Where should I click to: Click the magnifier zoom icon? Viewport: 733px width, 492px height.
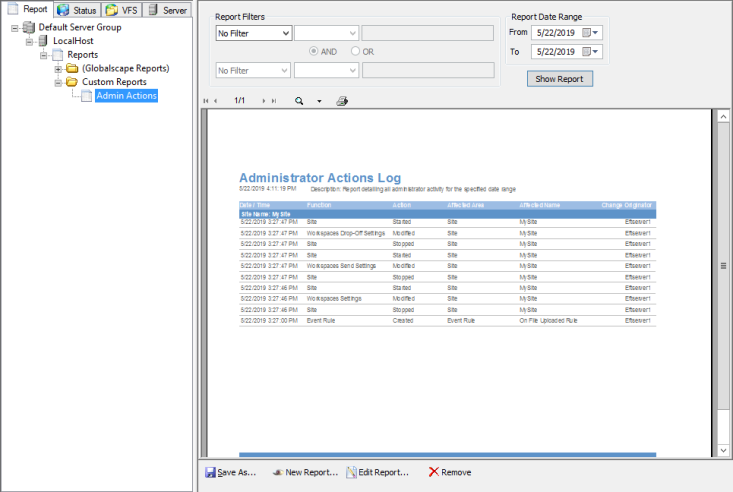click(299, 101)
